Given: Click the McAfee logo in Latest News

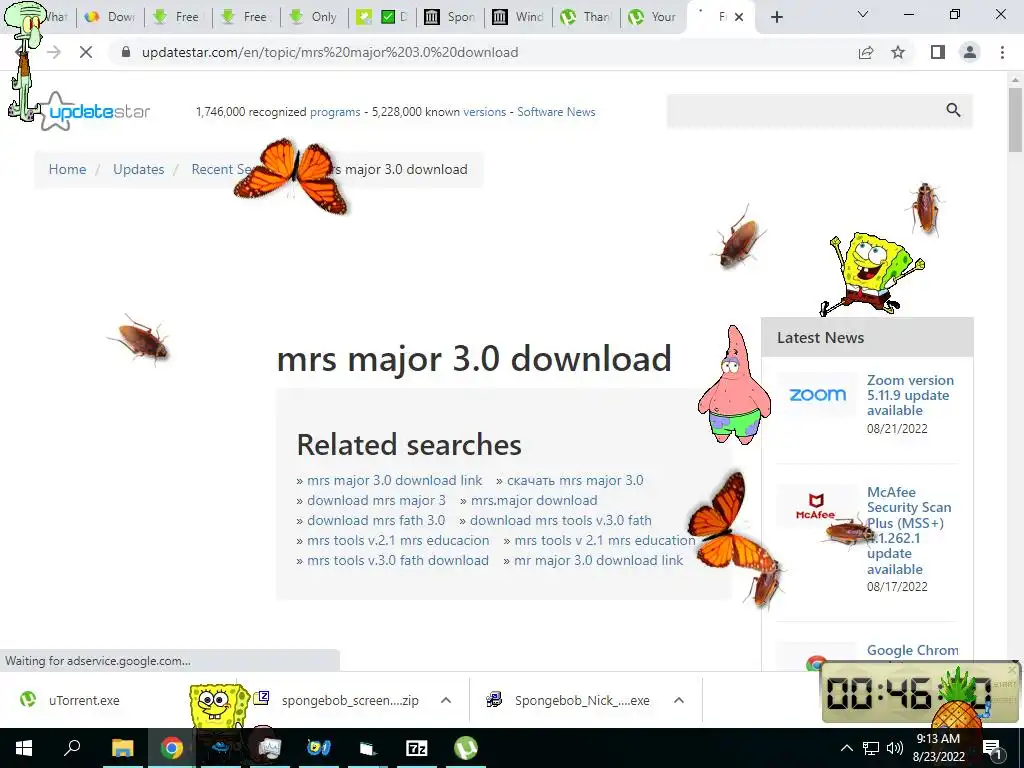Looking at the screenshot, I should point(815,506).
